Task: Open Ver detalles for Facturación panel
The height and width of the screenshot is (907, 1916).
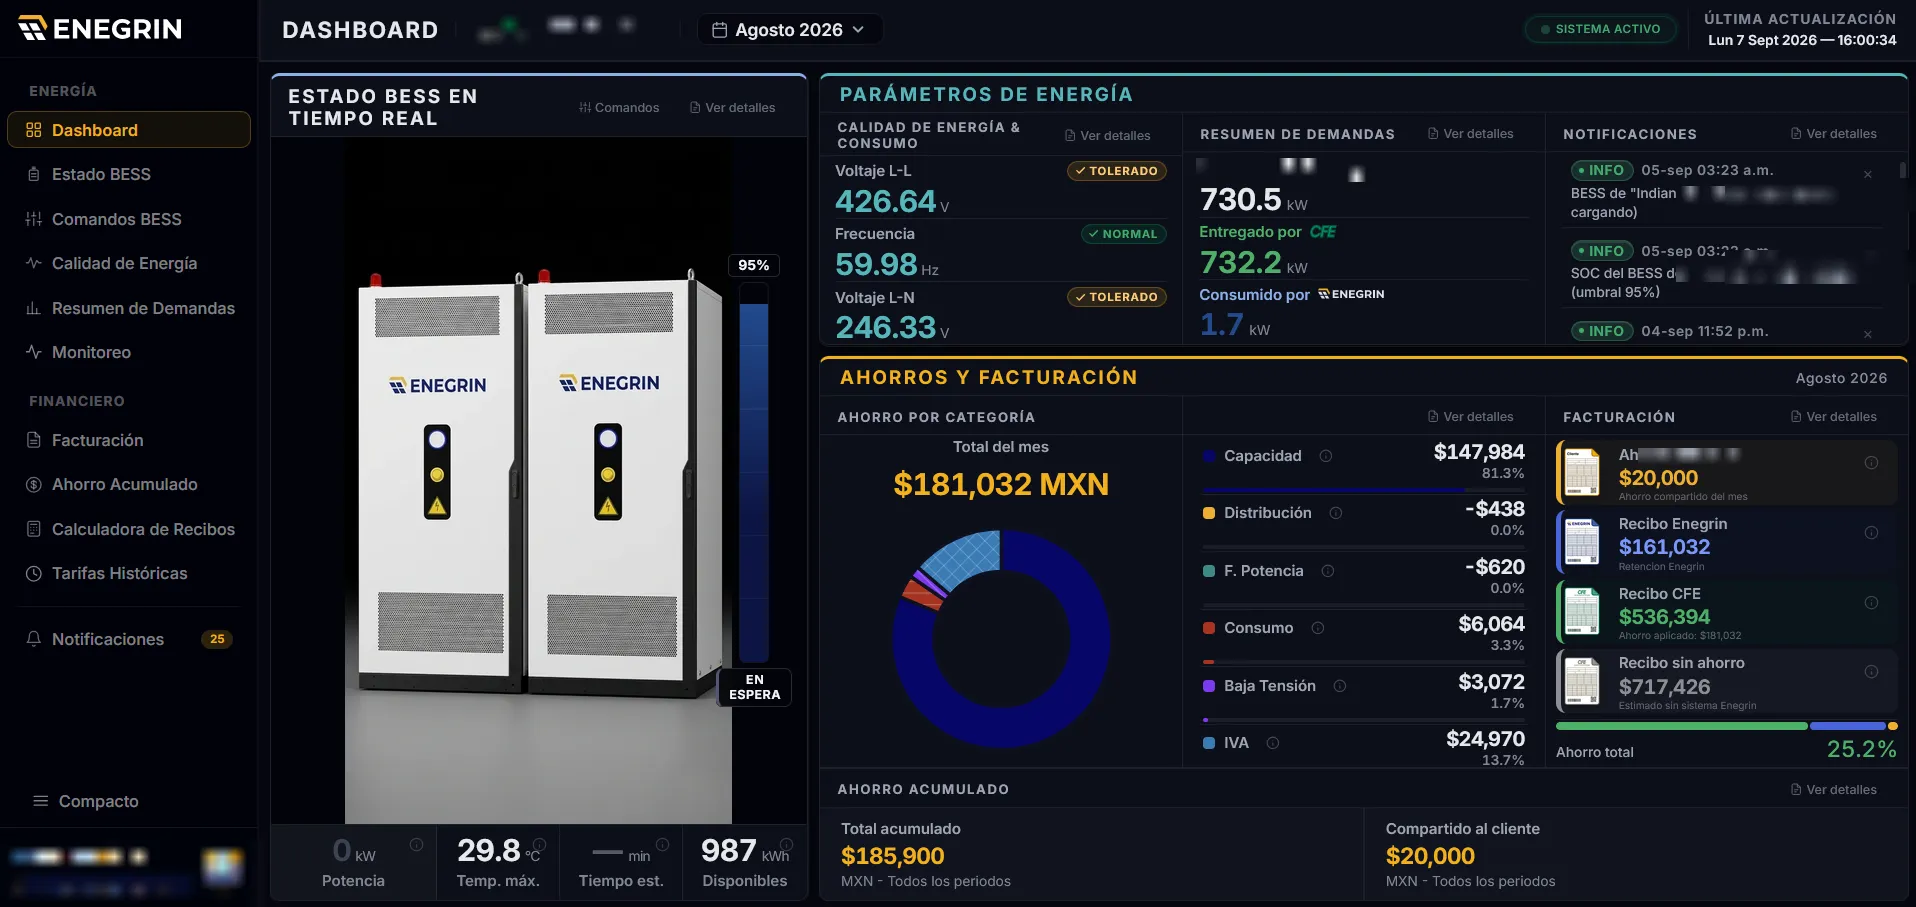Action: pos(1833,417)
